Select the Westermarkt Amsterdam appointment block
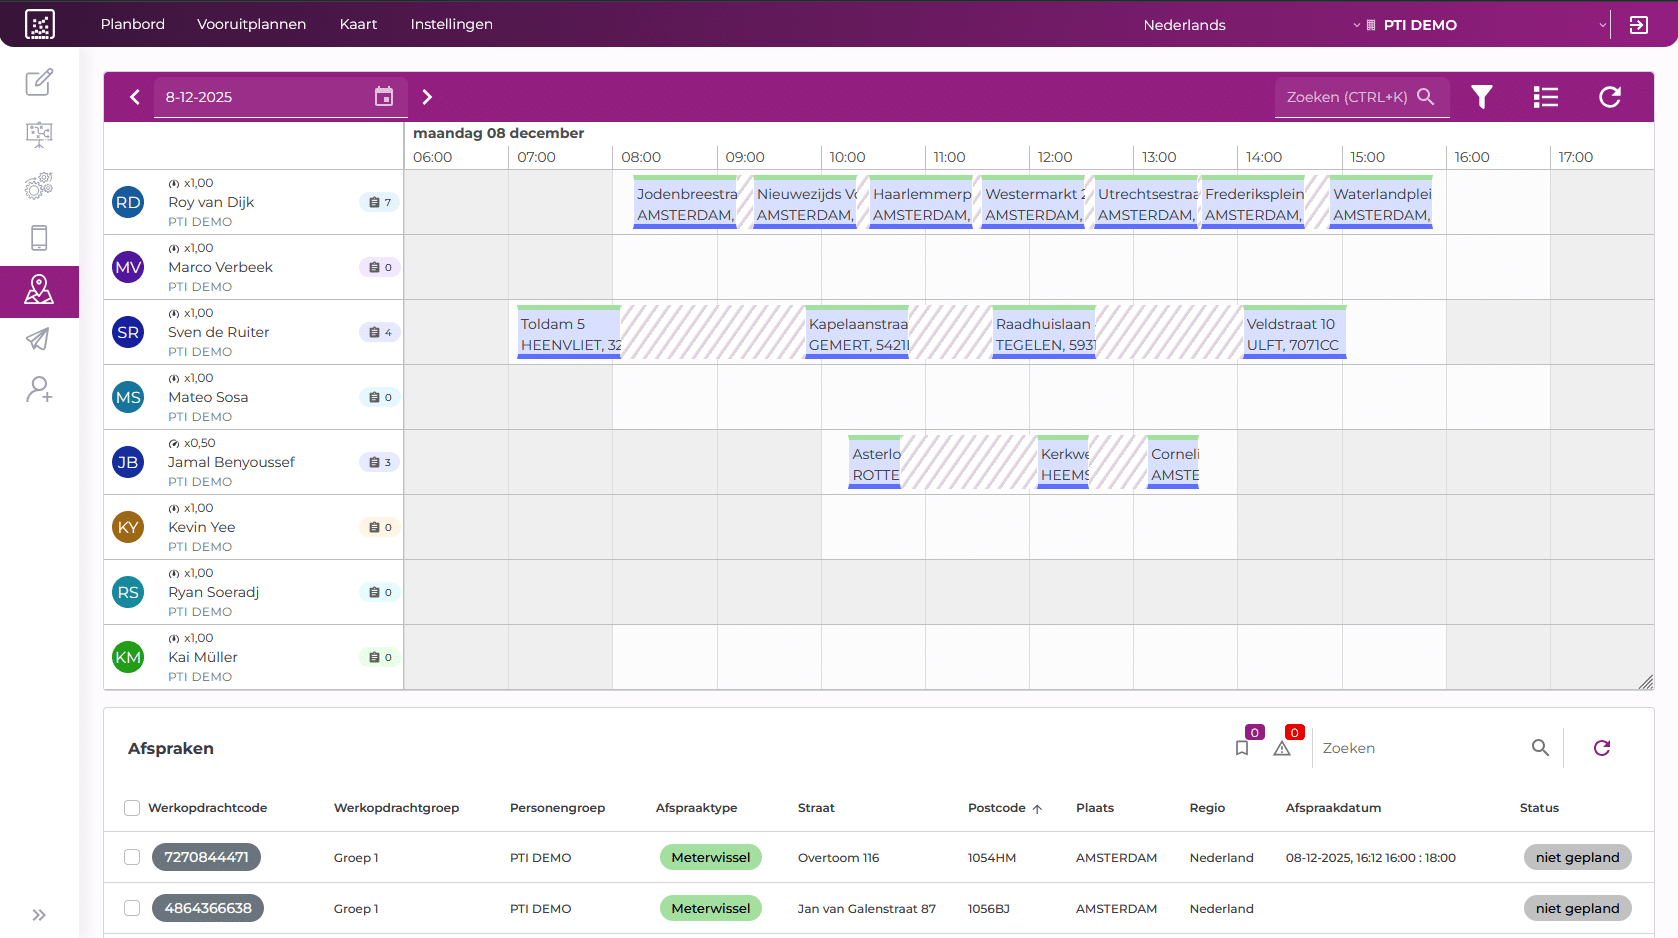Image resolution: width=1678 pixels, height=938 pixels. pyautogui.click(x=1033, y=202)
